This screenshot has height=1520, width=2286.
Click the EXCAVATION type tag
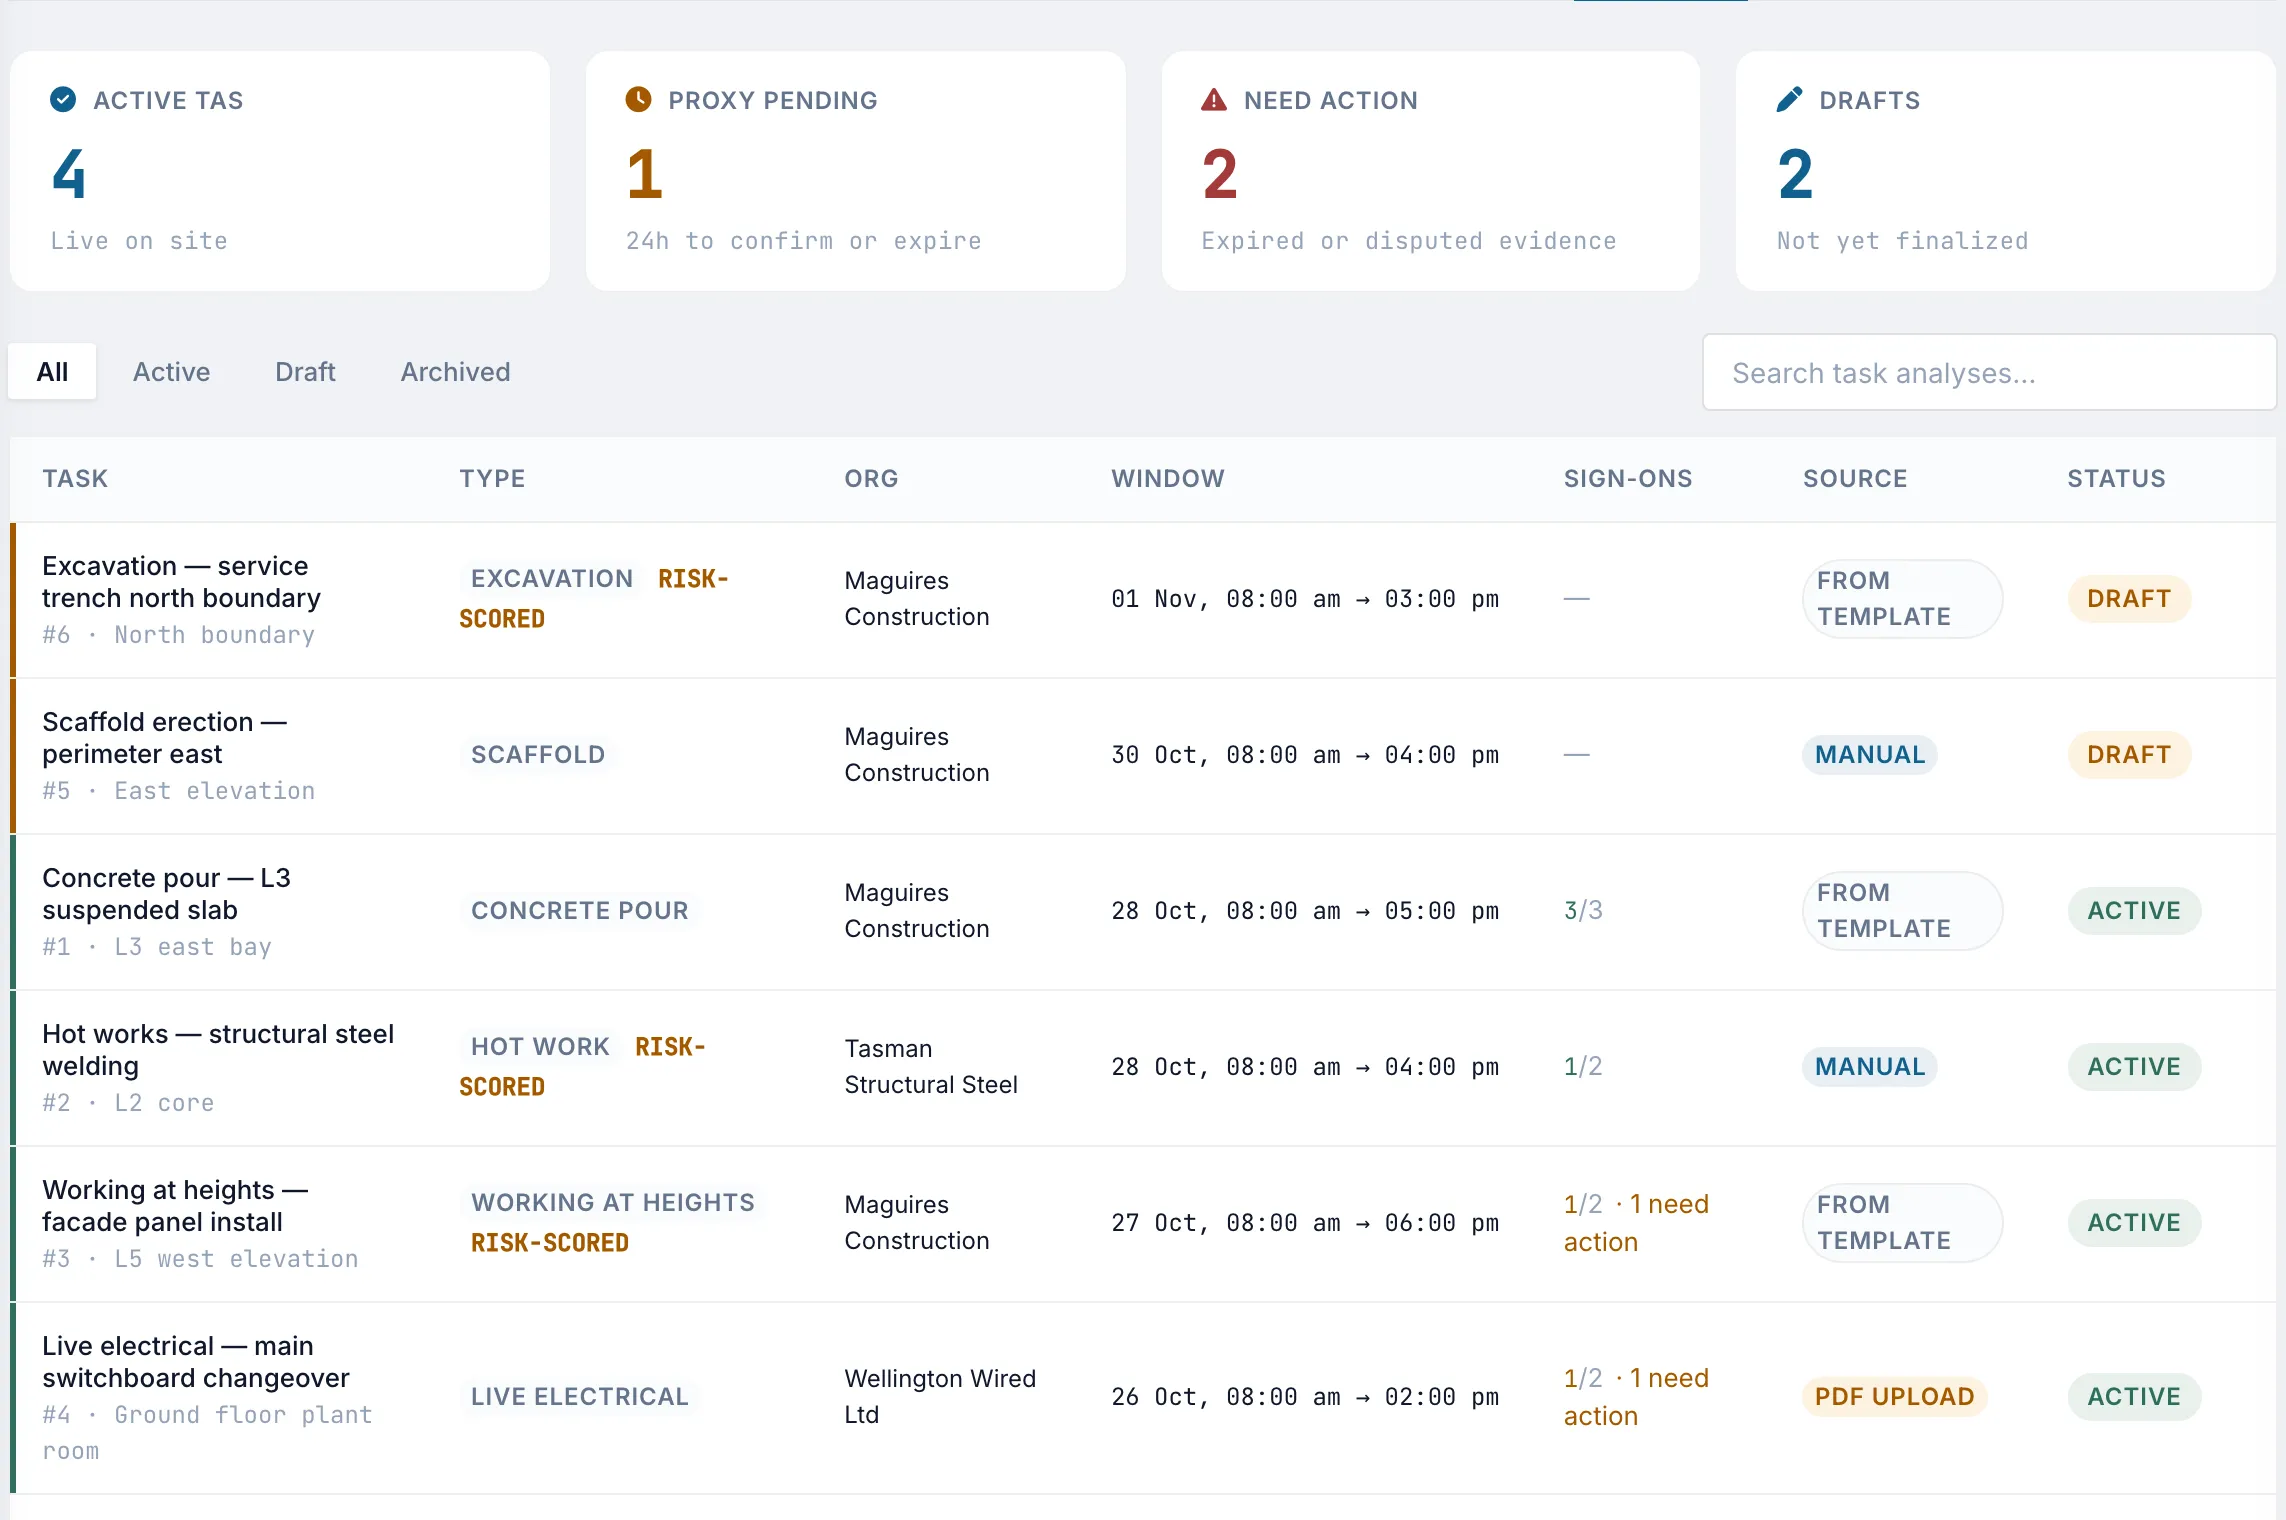(x=552, y=579)
